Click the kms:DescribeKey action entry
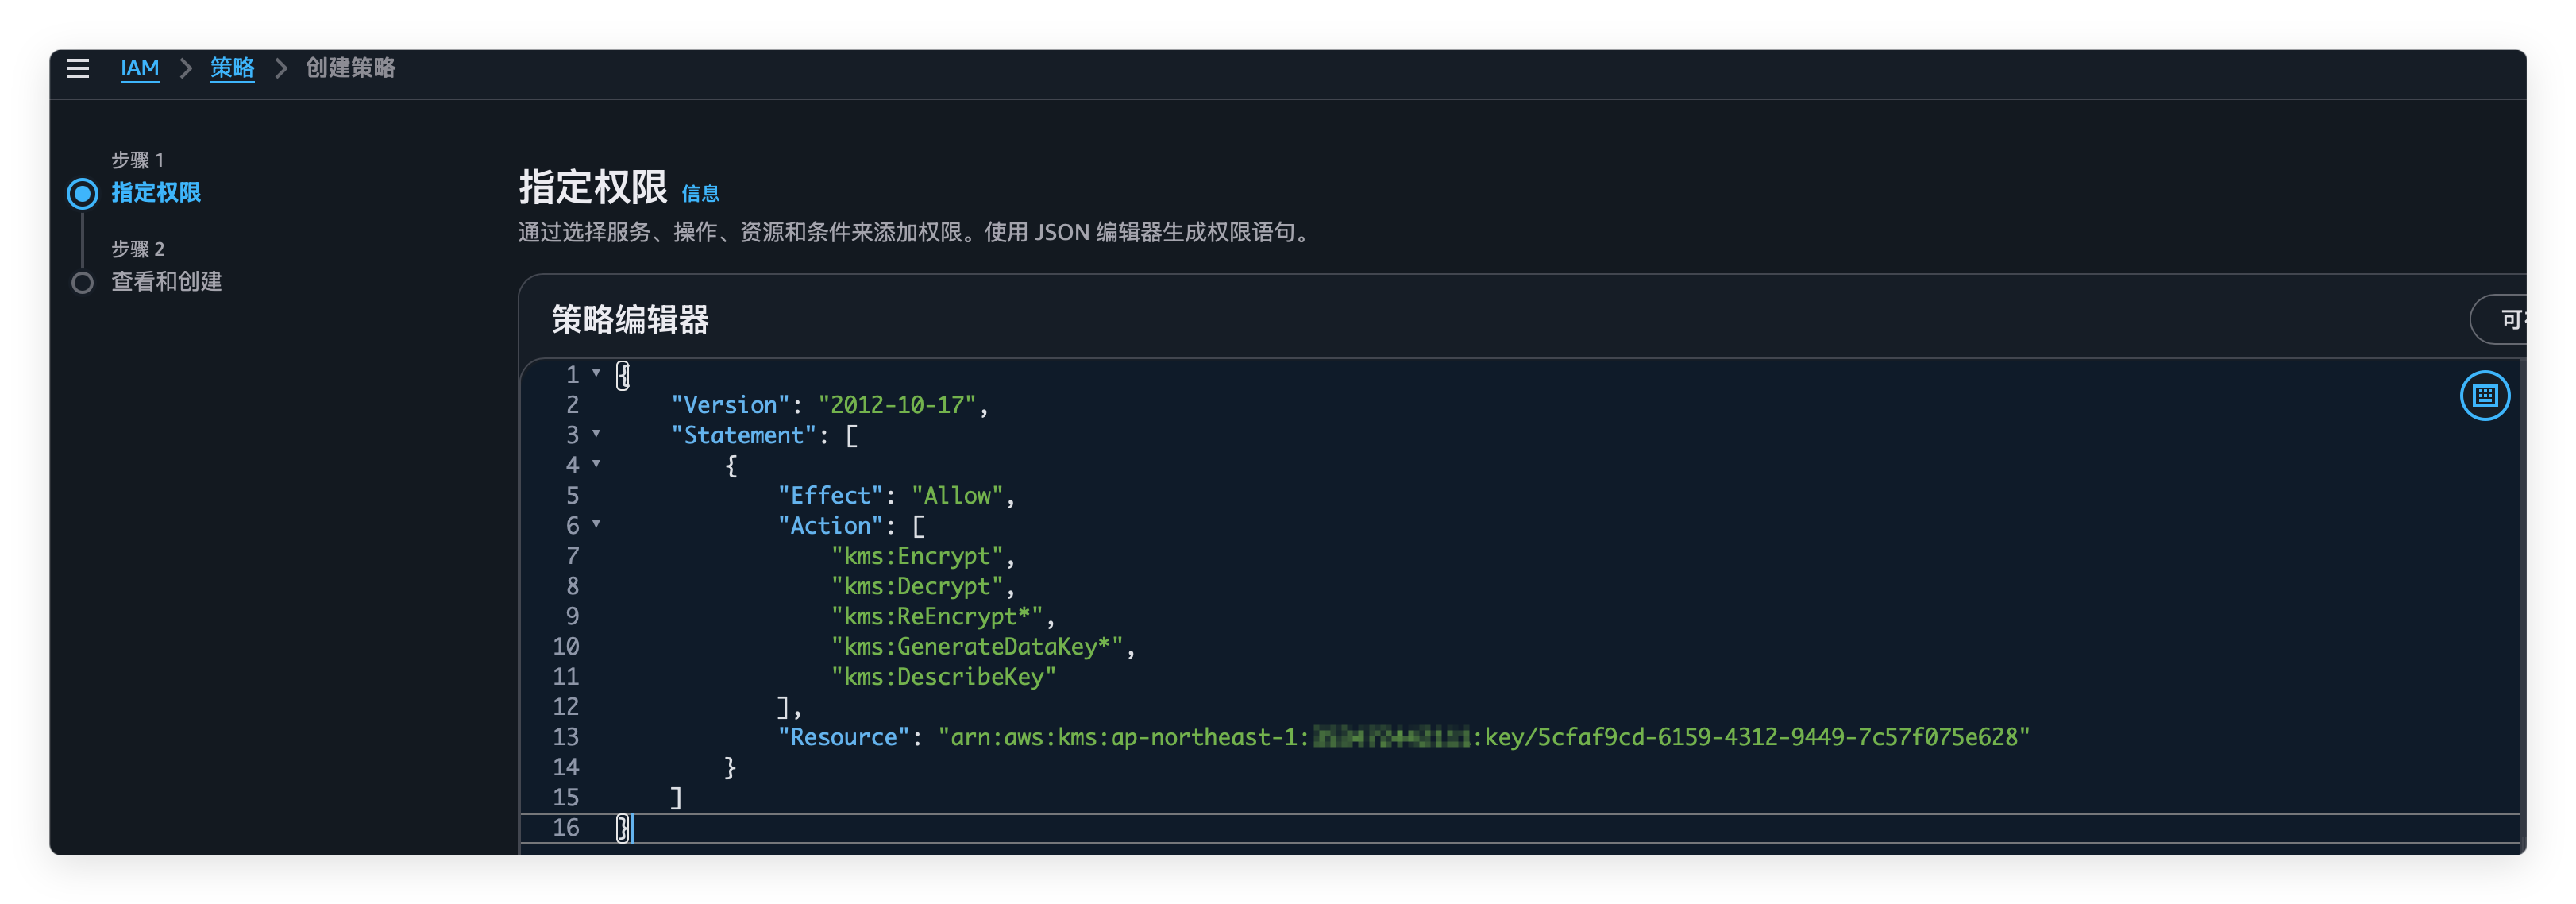The height and width of the screenshot is (904, 2576). pyautogui.click(x=943, y=676)
